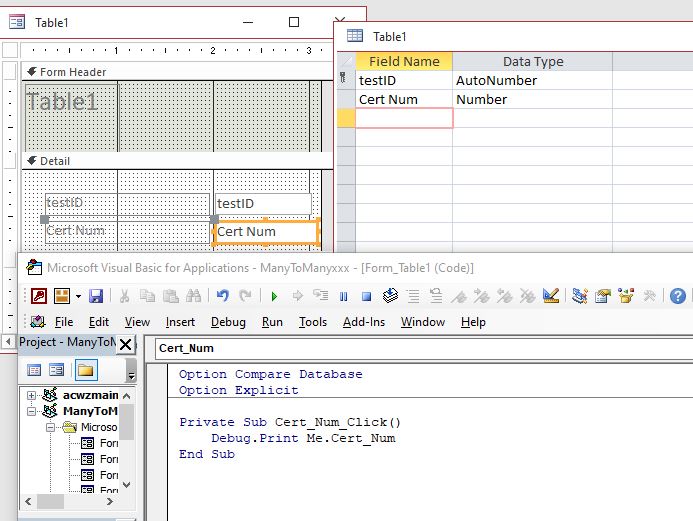Click the testID row selector with key
The image size is (693, 521).
(346, 80)
